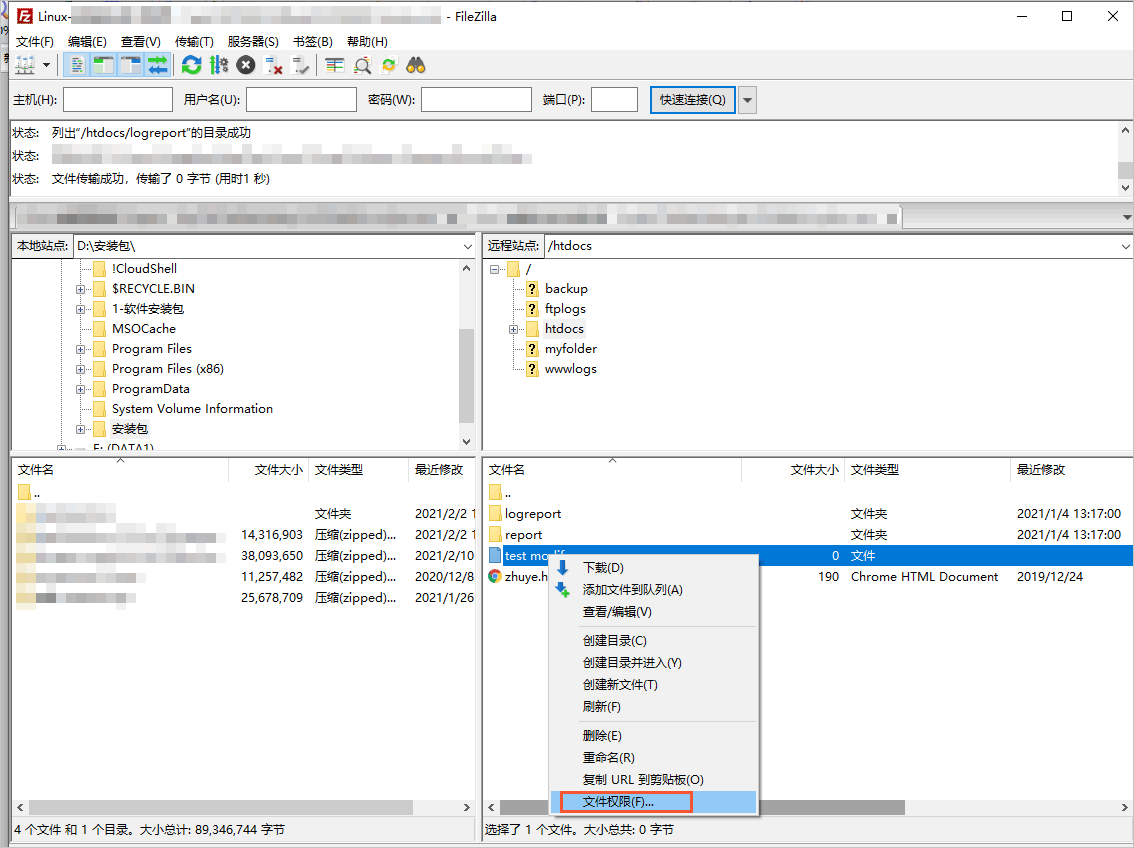
Task: Select the MSOCache local folder
Action: click(x=143, y=329)
